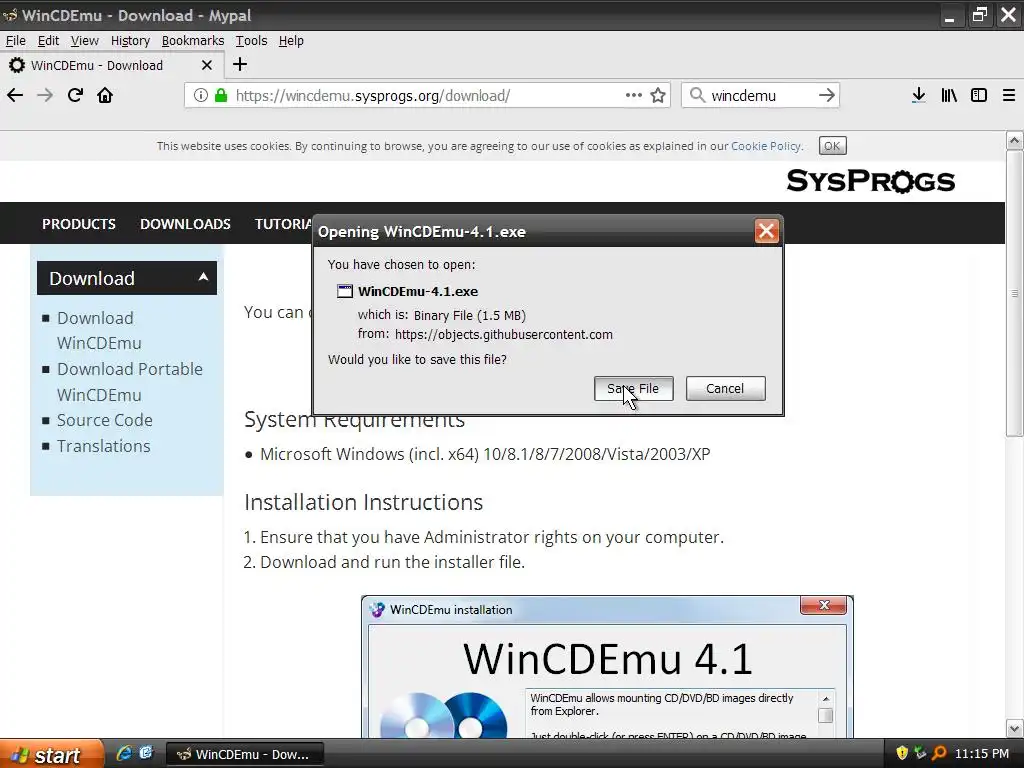
Task: Click the SysProgs logo
Action: (x=871, y=181)
